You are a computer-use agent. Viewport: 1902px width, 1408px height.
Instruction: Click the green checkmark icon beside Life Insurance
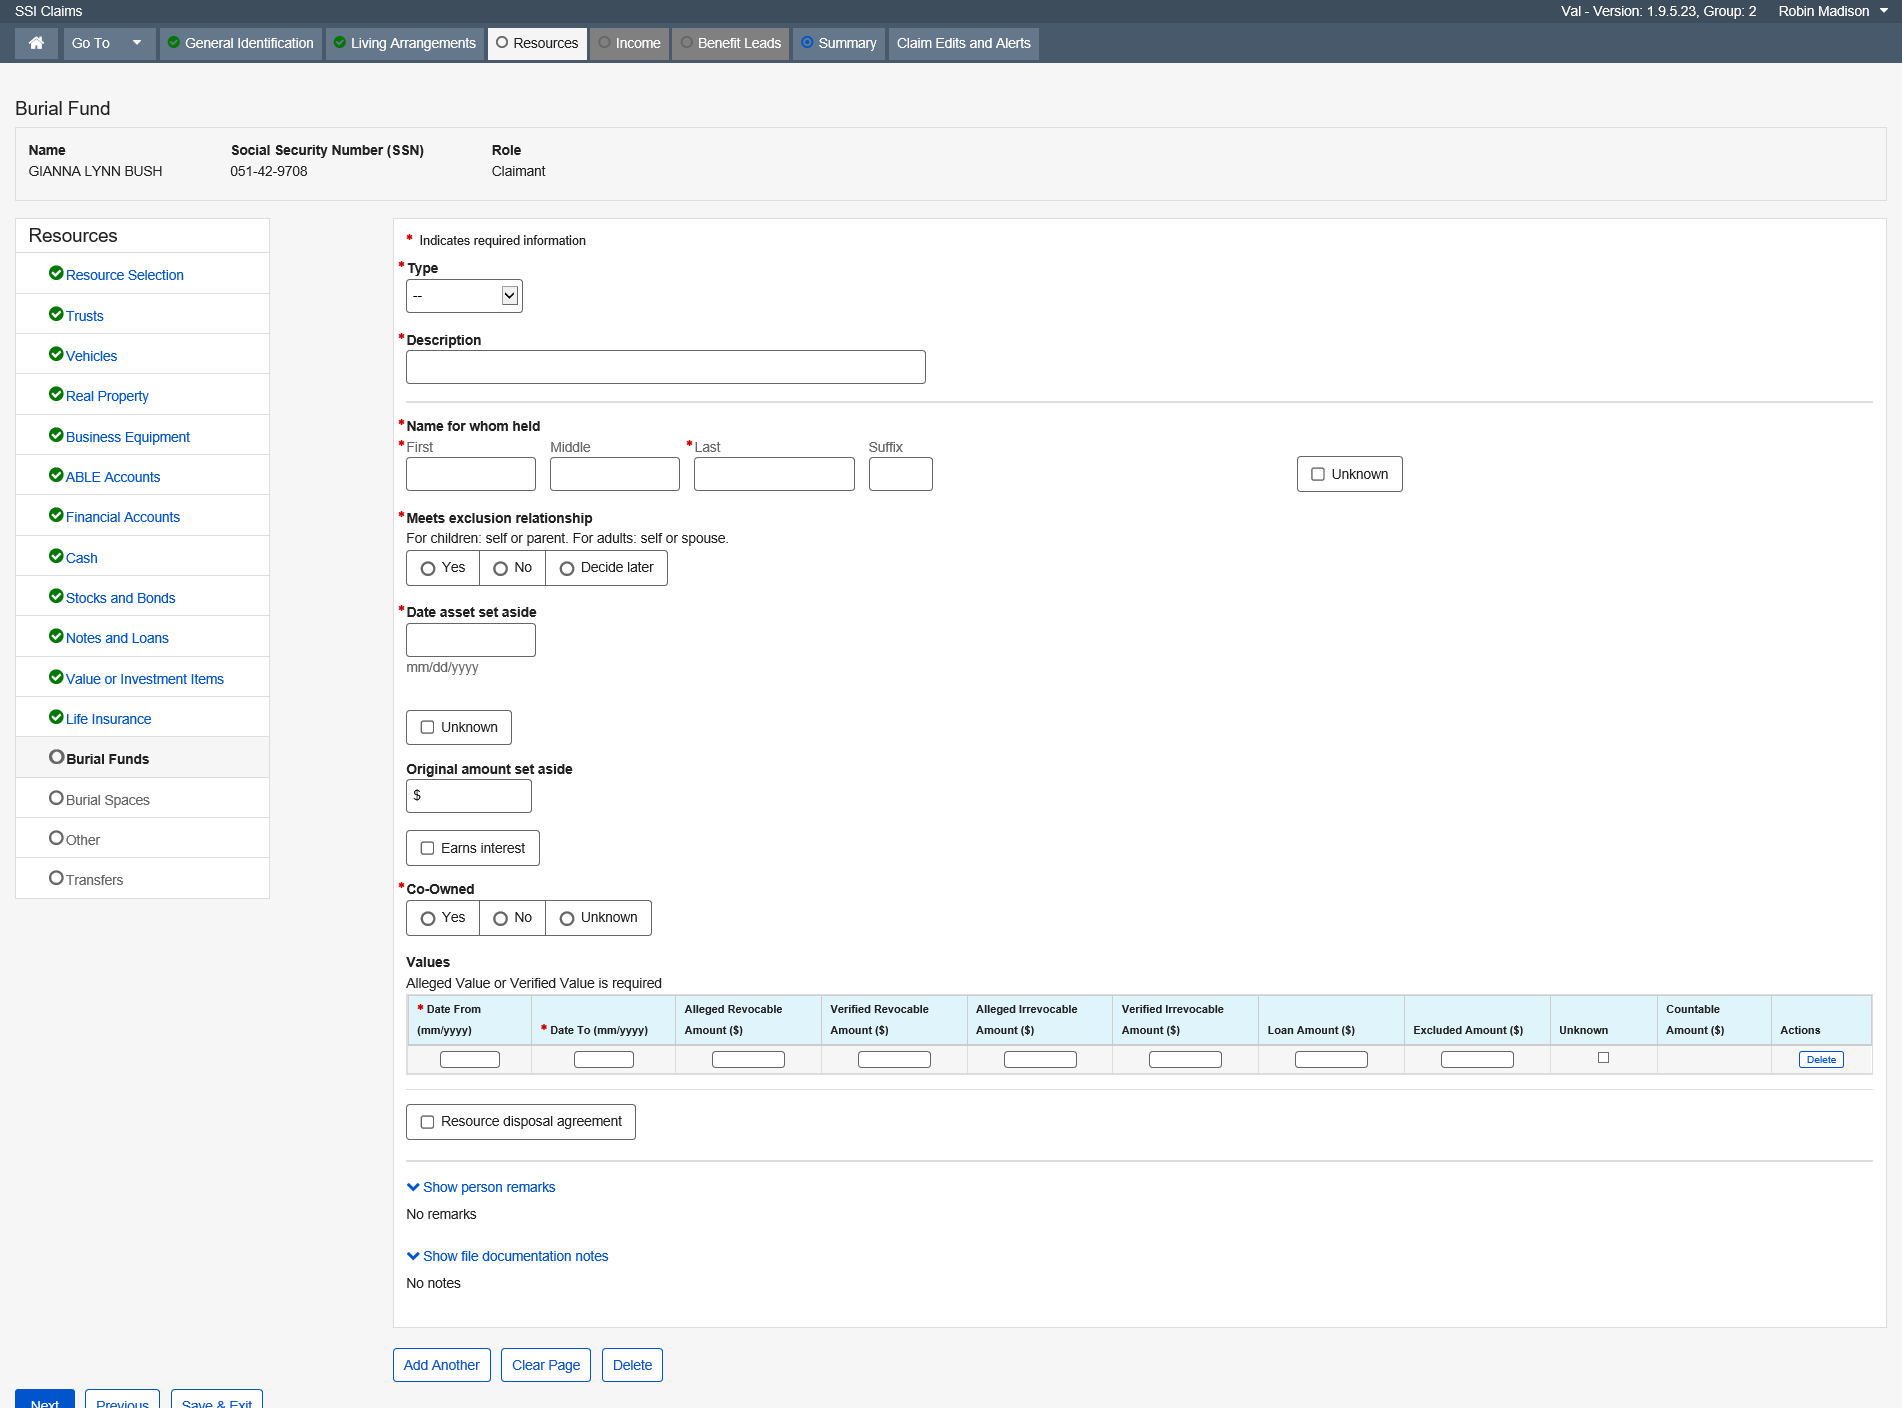(56, 717)
